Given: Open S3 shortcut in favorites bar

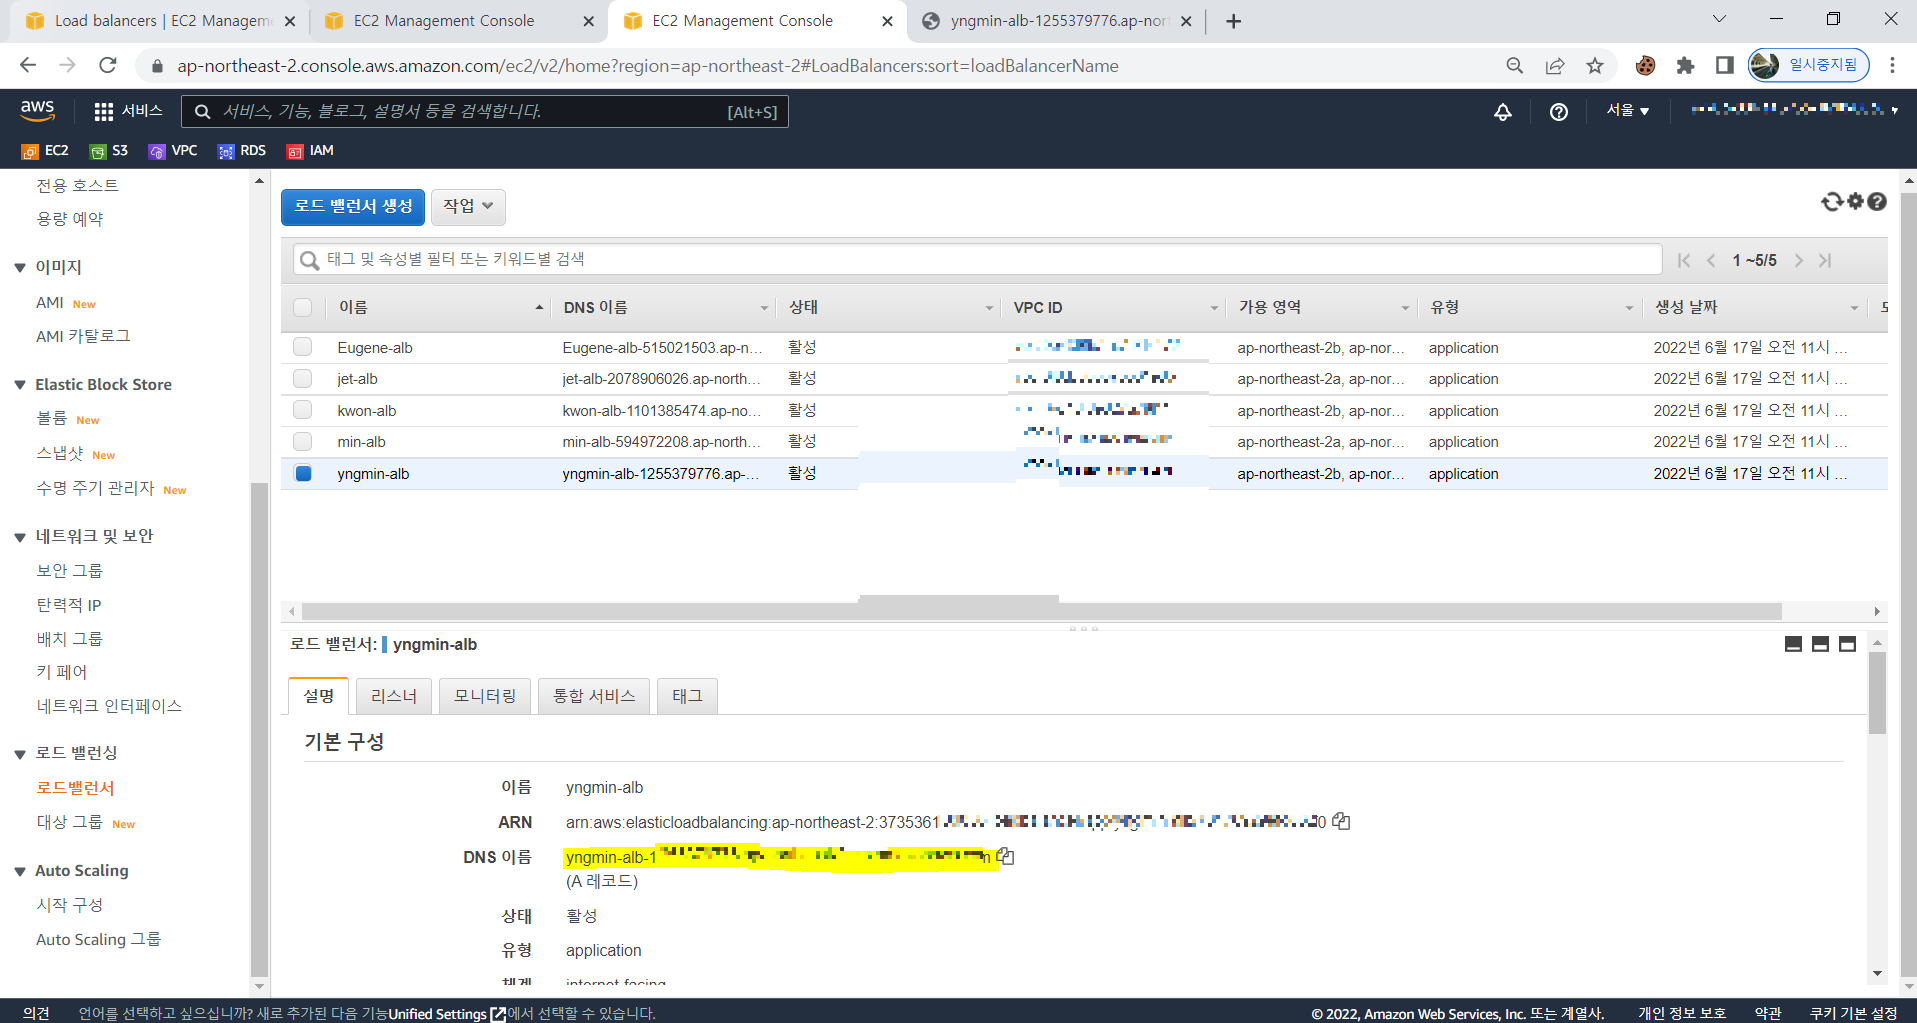Looking at the screenshot, I should point(109,151).
